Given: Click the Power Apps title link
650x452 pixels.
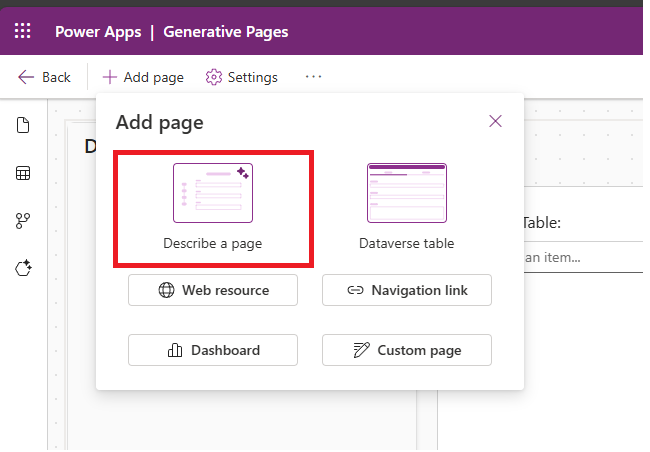Looking at the screenshot, I should pos(98,32).
